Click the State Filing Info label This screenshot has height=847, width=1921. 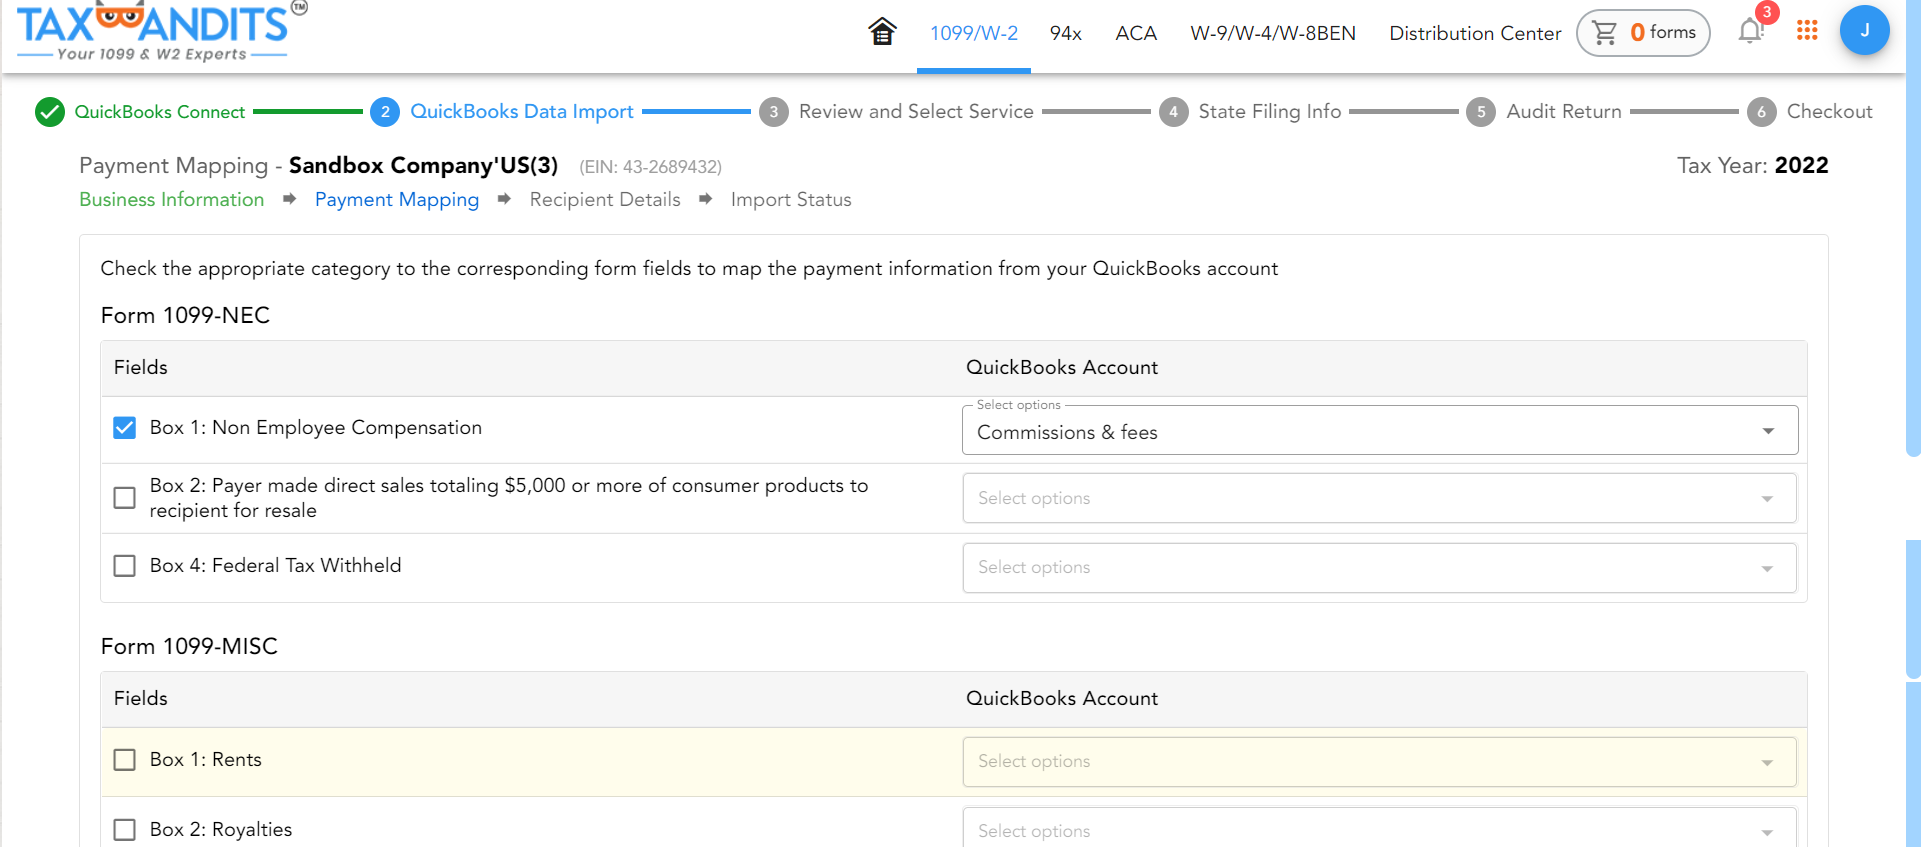1270,111
